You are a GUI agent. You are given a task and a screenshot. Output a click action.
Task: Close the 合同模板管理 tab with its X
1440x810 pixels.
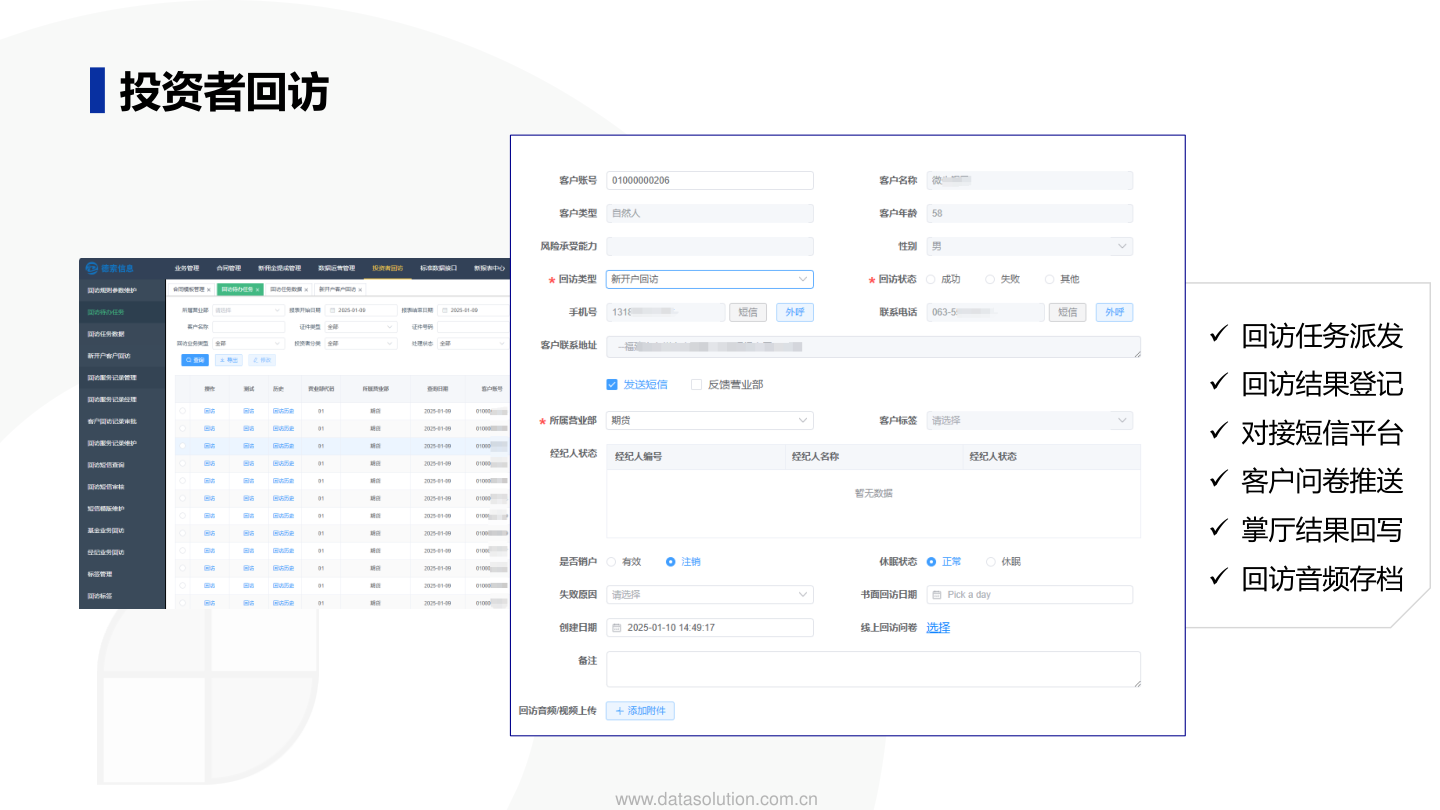tap(208, 290)
